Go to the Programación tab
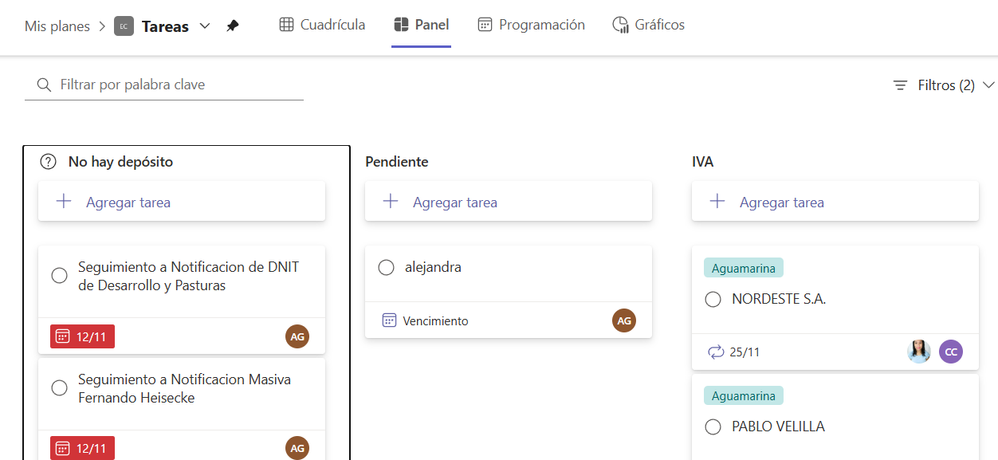 (531, 25)
